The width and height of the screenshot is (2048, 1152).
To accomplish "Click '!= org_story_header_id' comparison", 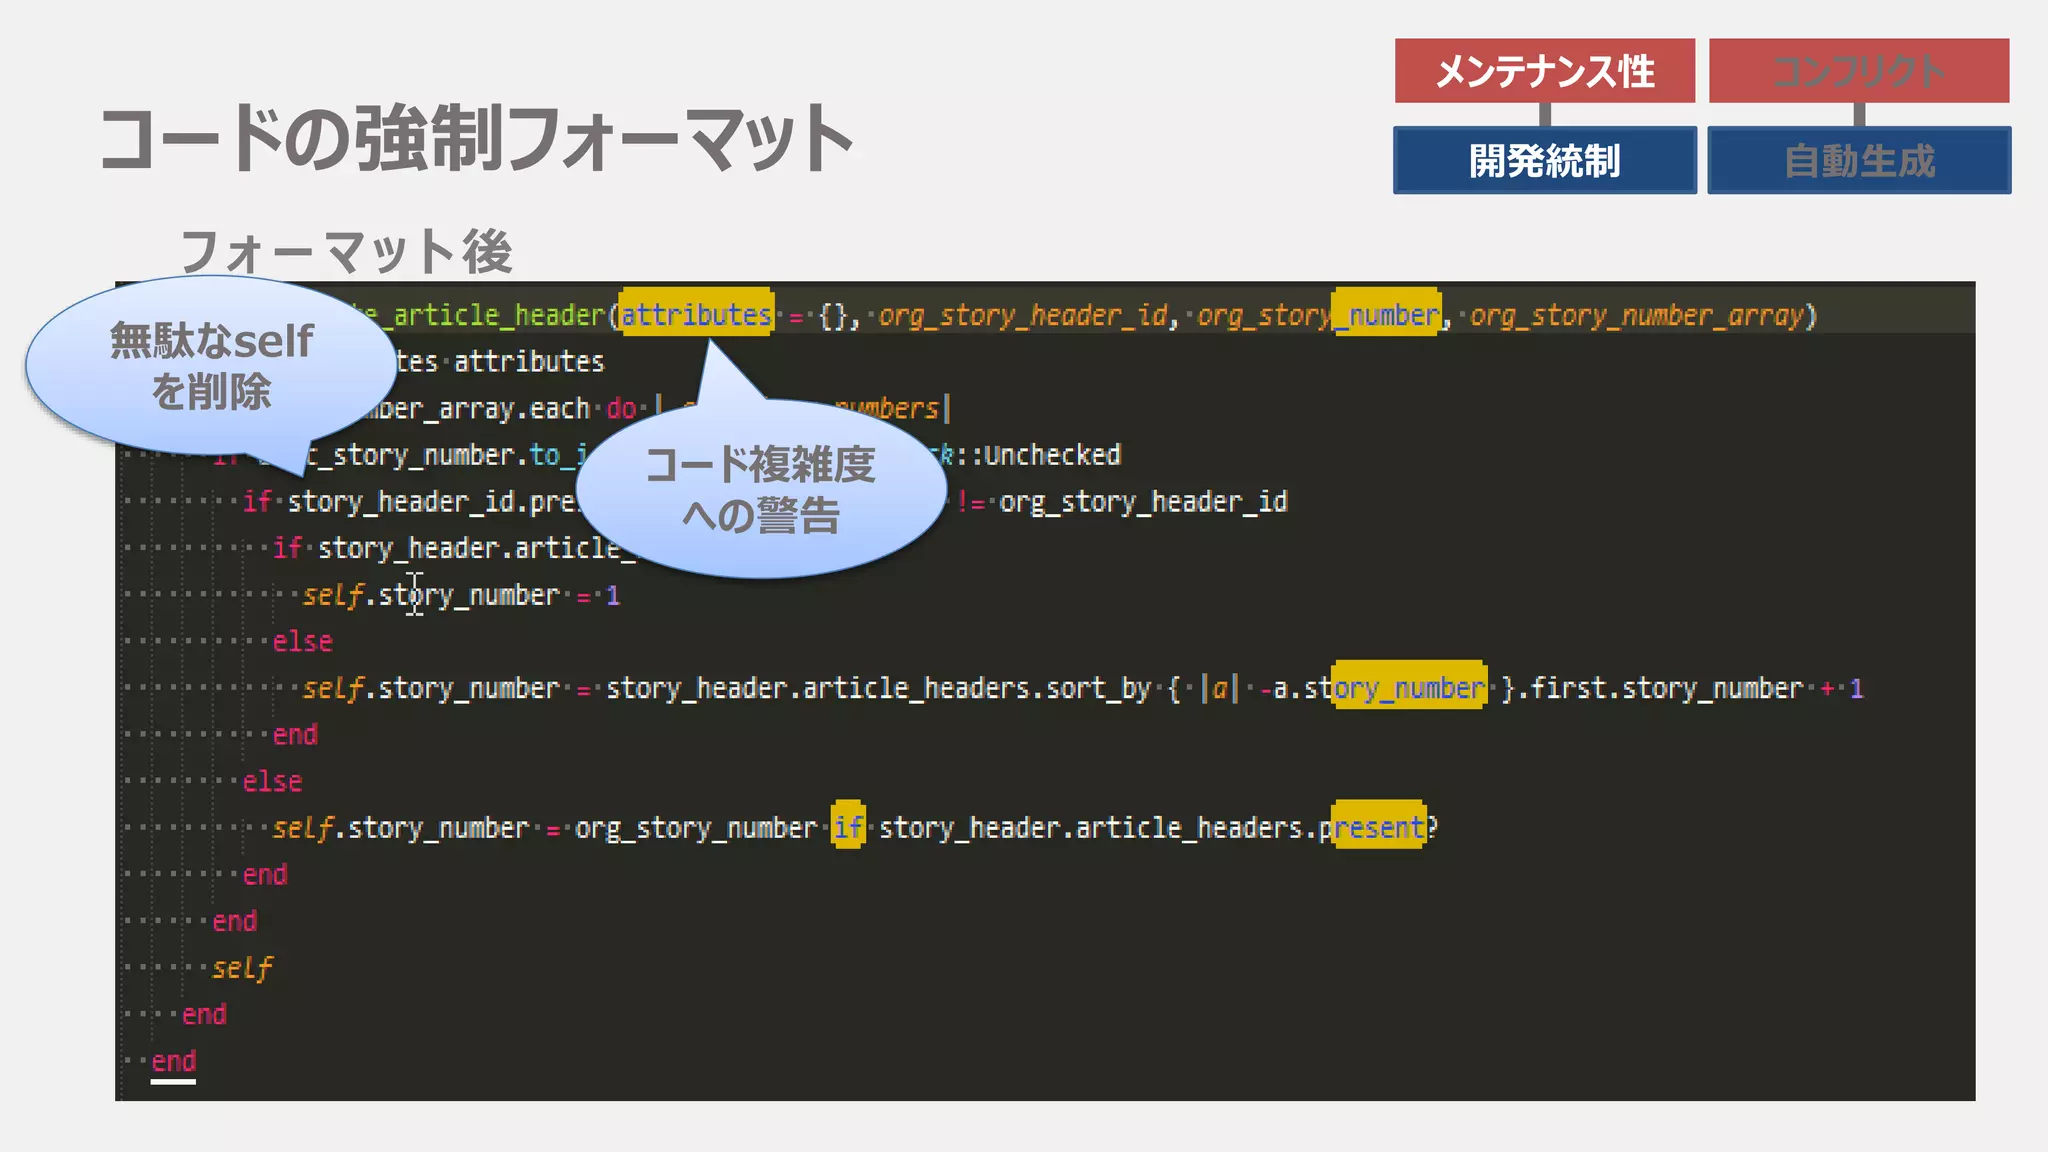I will click(1122, 501).
